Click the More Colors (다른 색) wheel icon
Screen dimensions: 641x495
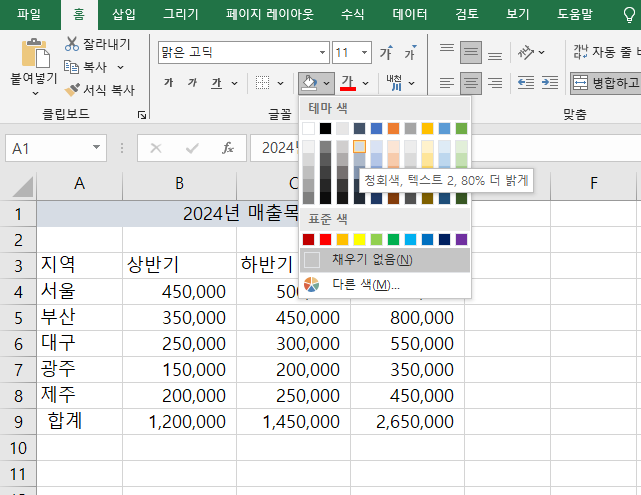coord(312,284)
